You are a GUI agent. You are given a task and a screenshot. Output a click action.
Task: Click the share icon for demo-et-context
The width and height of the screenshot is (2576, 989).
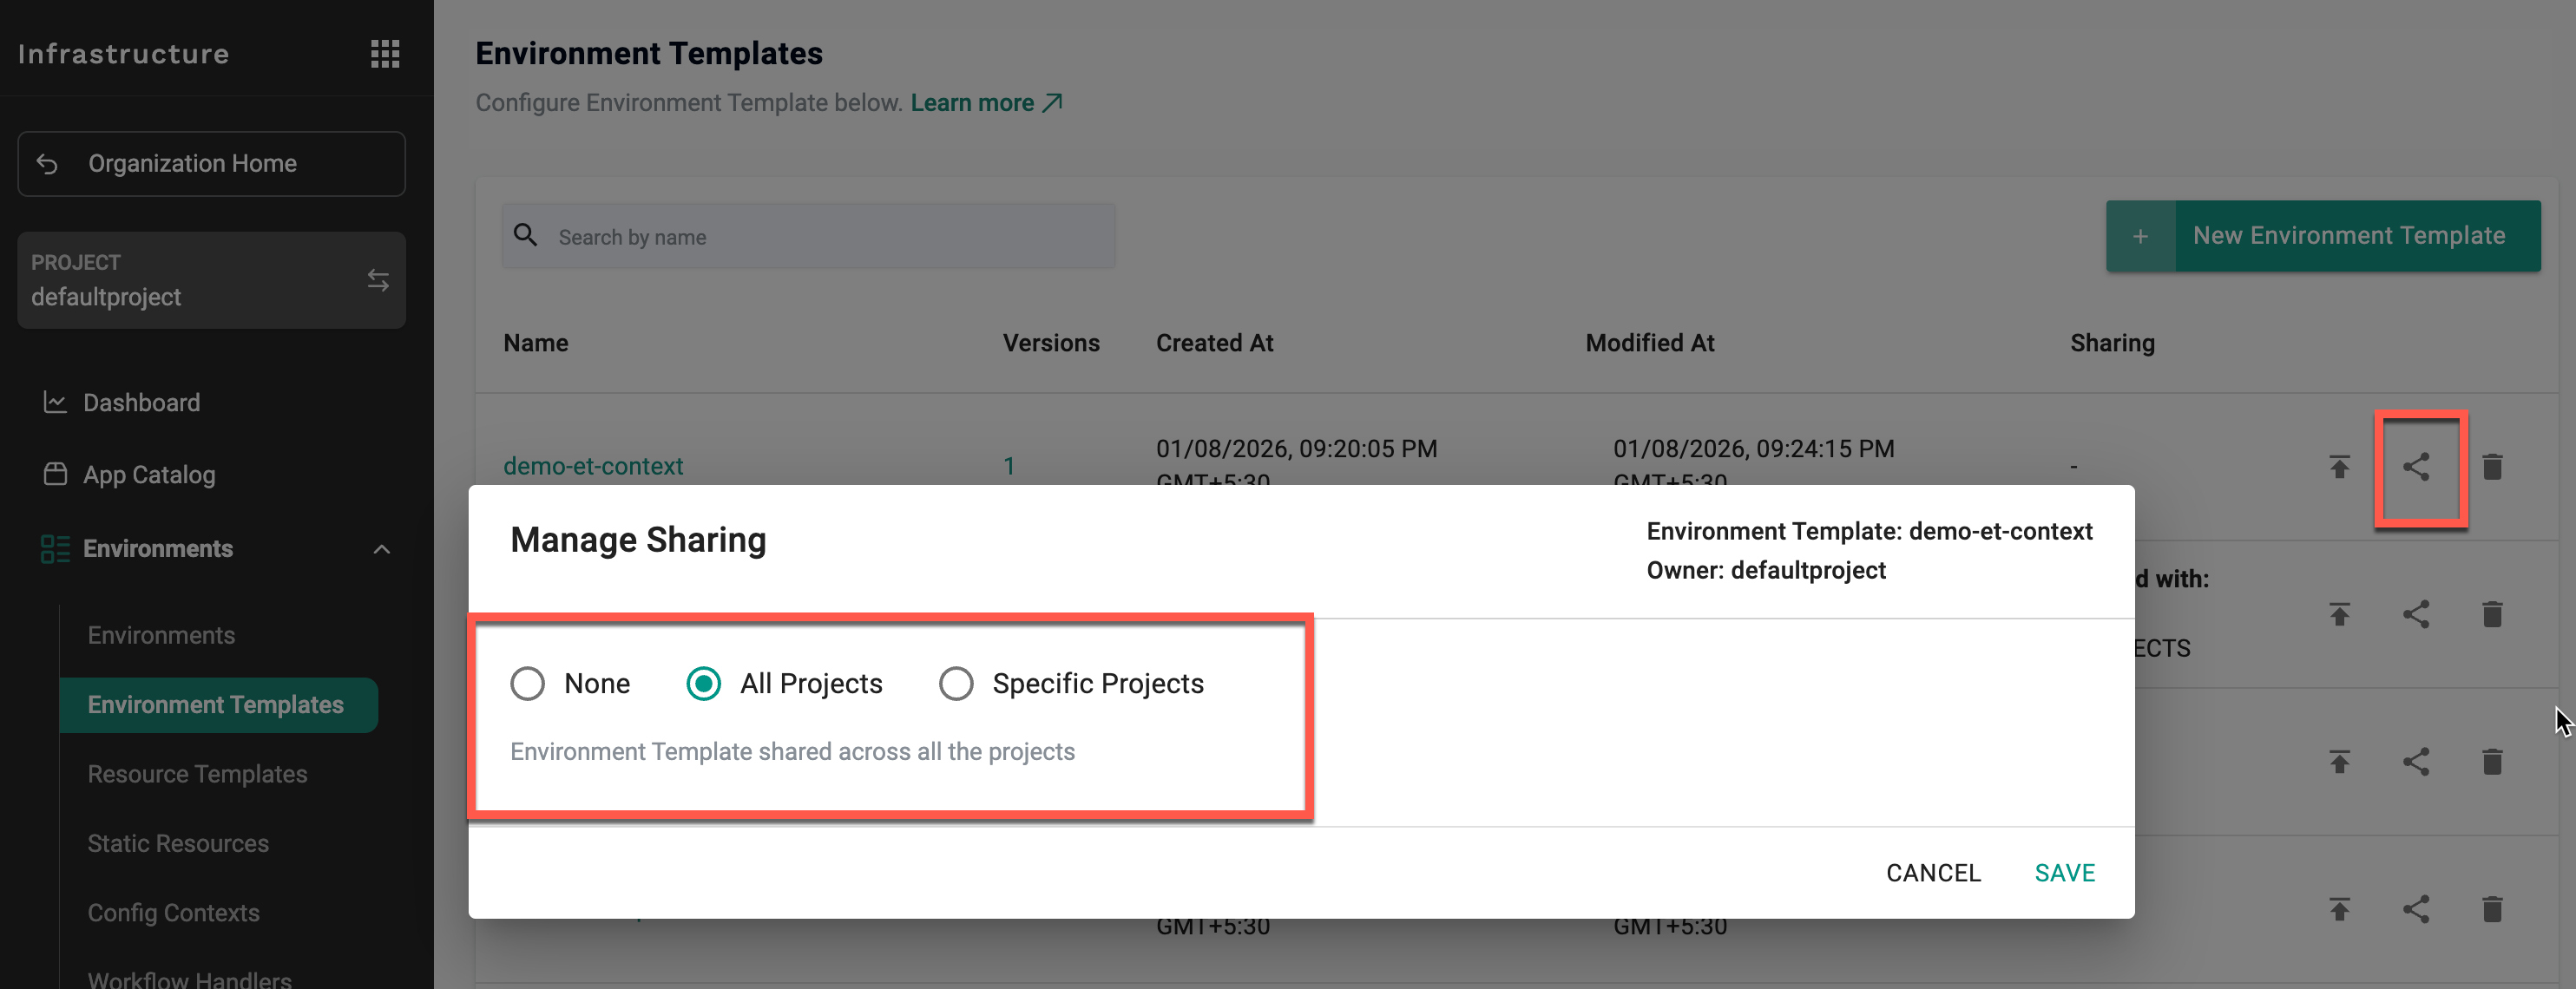point(2416,467)
